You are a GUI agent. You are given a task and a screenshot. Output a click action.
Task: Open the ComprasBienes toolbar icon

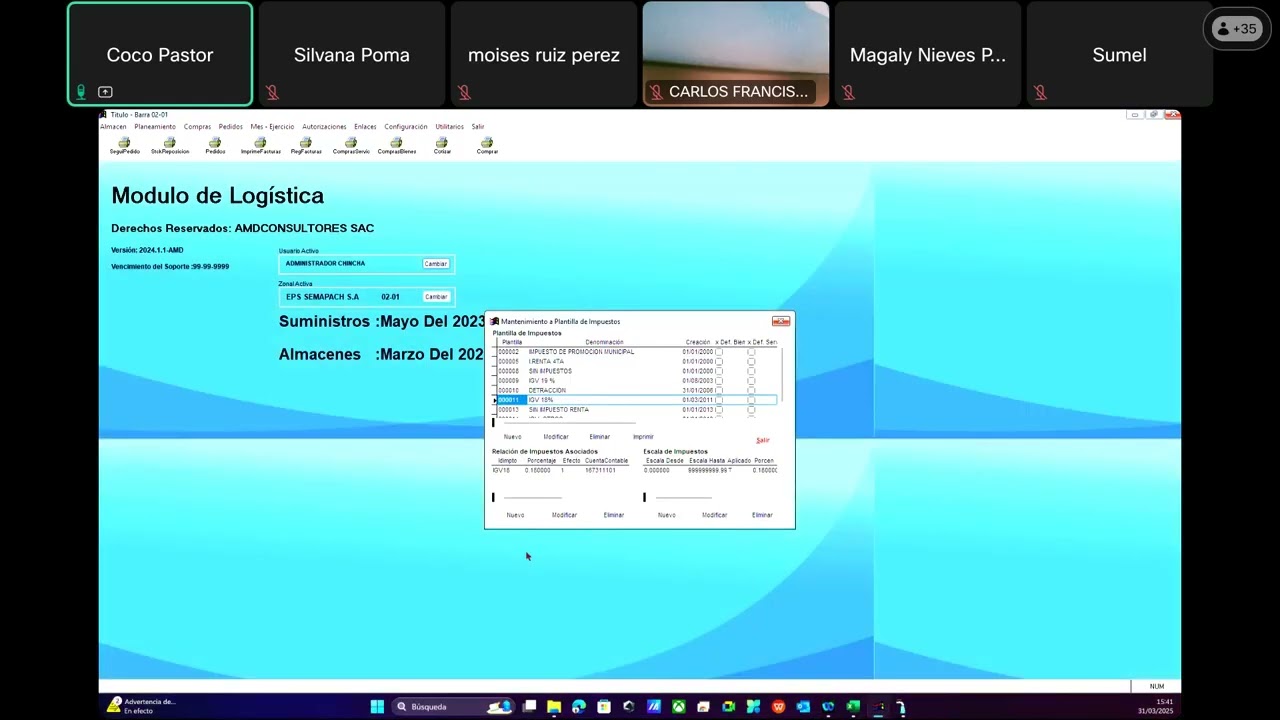(397, 145)
